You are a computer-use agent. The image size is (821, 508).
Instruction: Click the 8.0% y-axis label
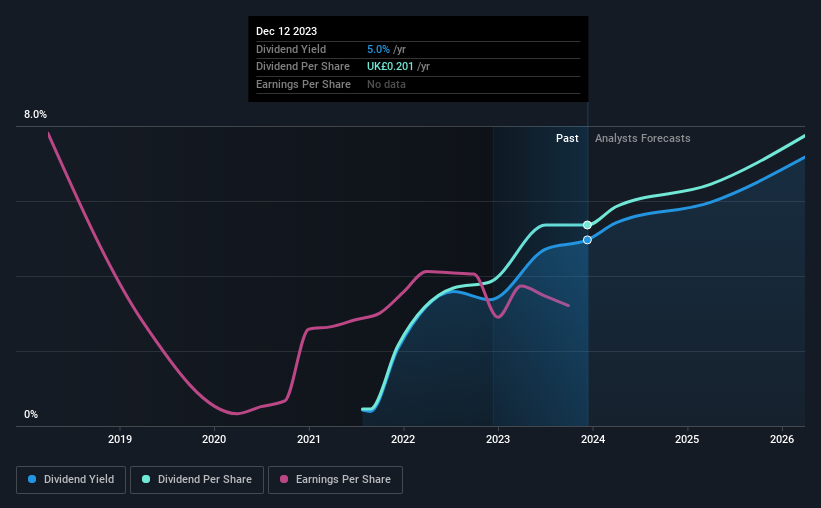point(35,115)
